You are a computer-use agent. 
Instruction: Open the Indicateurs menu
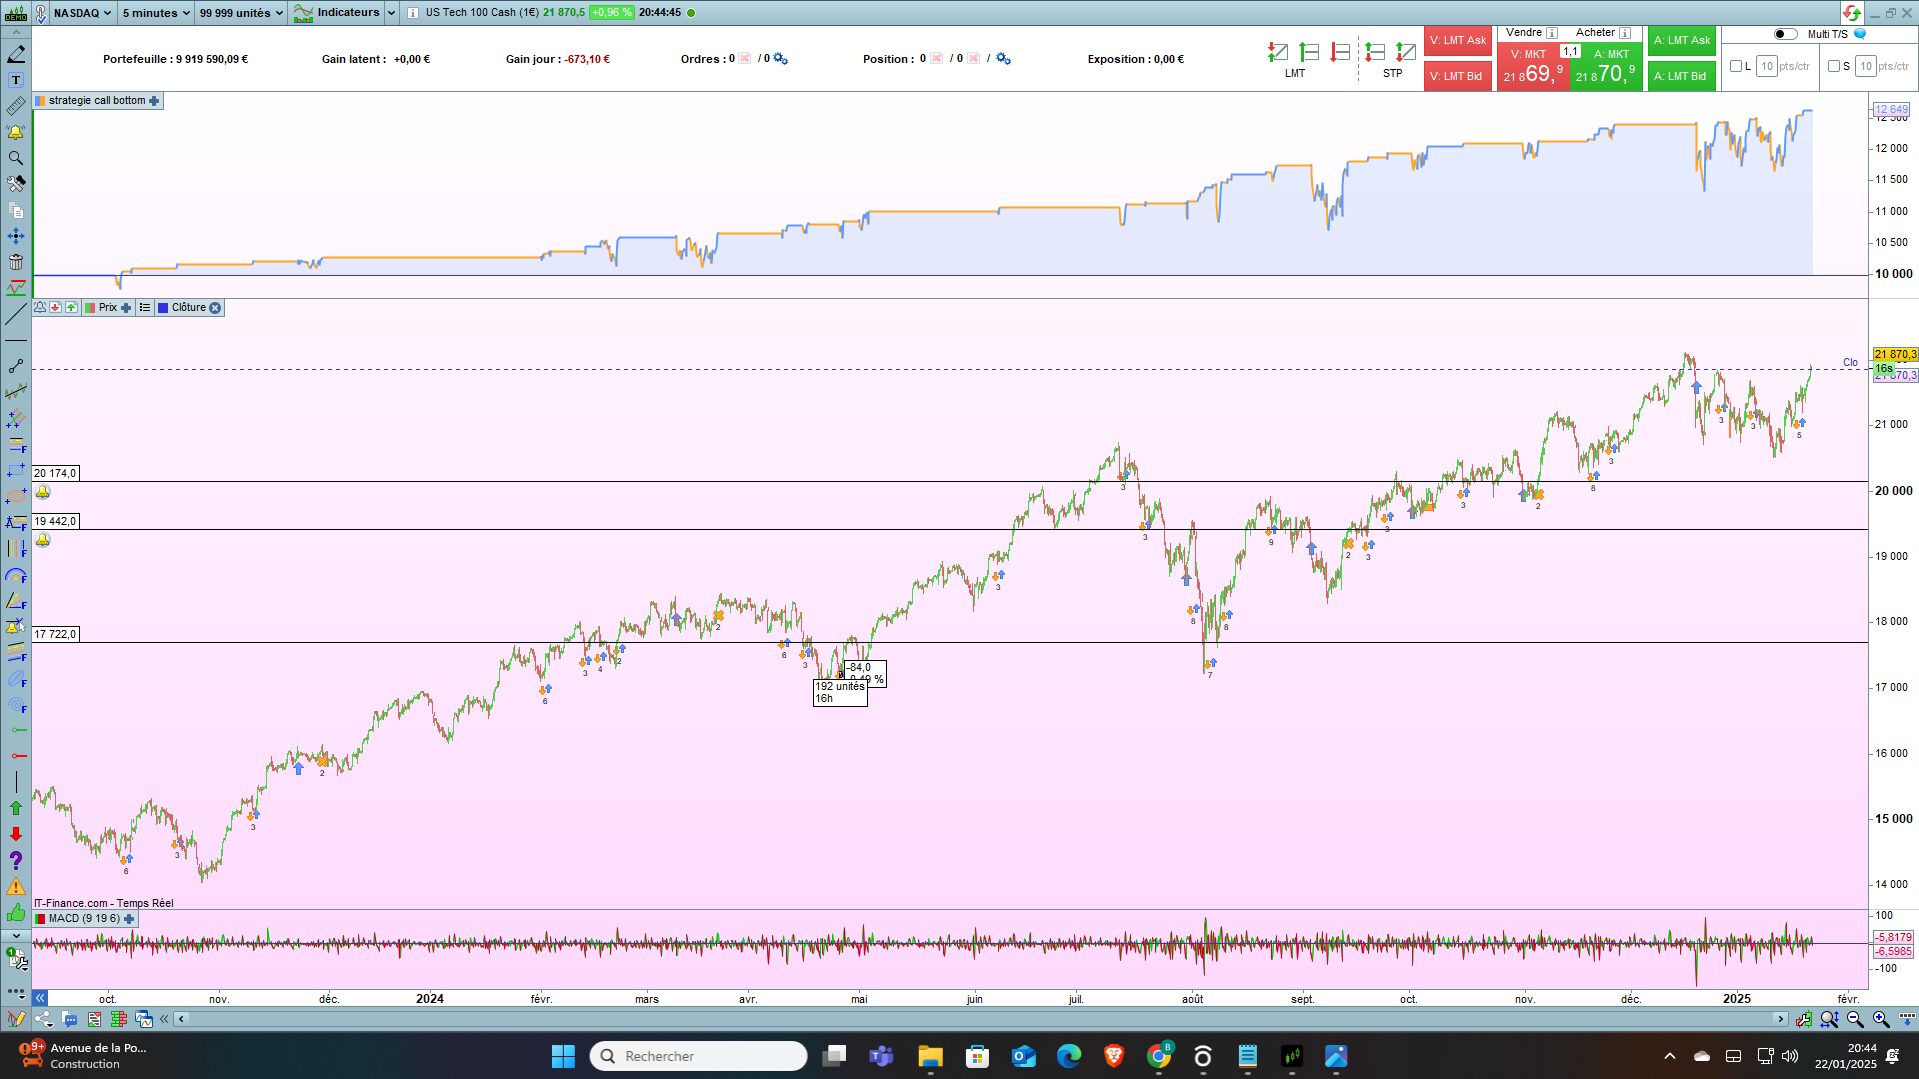coord(345,13)
